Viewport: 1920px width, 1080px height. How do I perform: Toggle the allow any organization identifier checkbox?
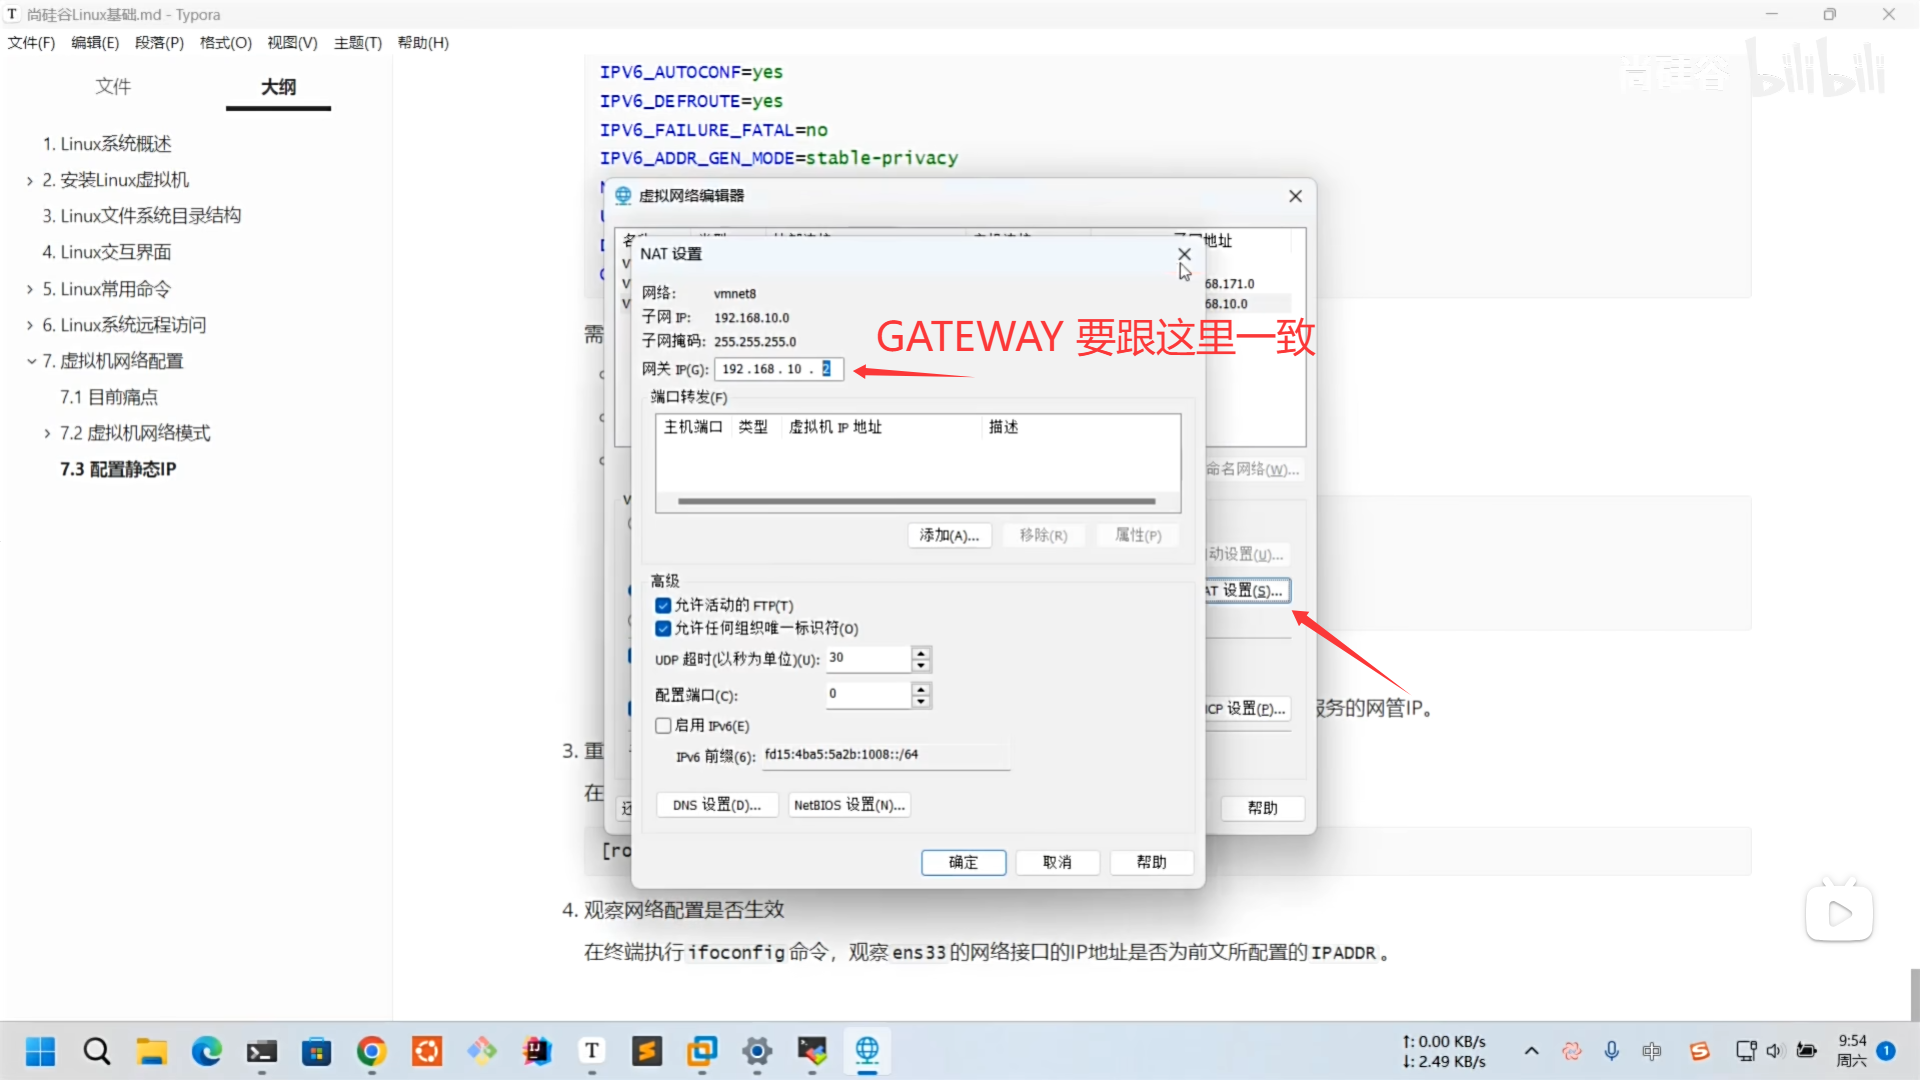tap(663, 628)
